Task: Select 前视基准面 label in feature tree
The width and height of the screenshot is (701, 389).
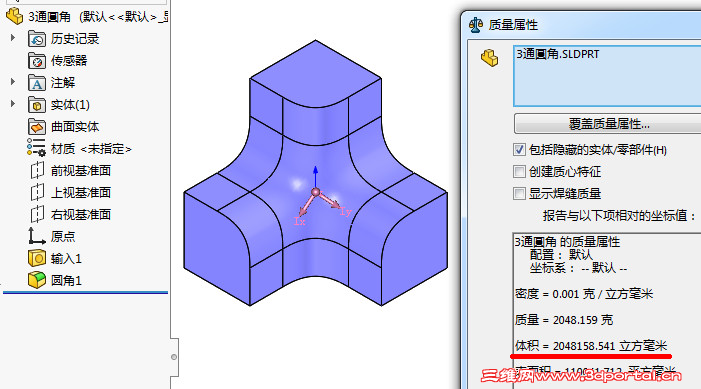Action: click(x=80, y=171)
